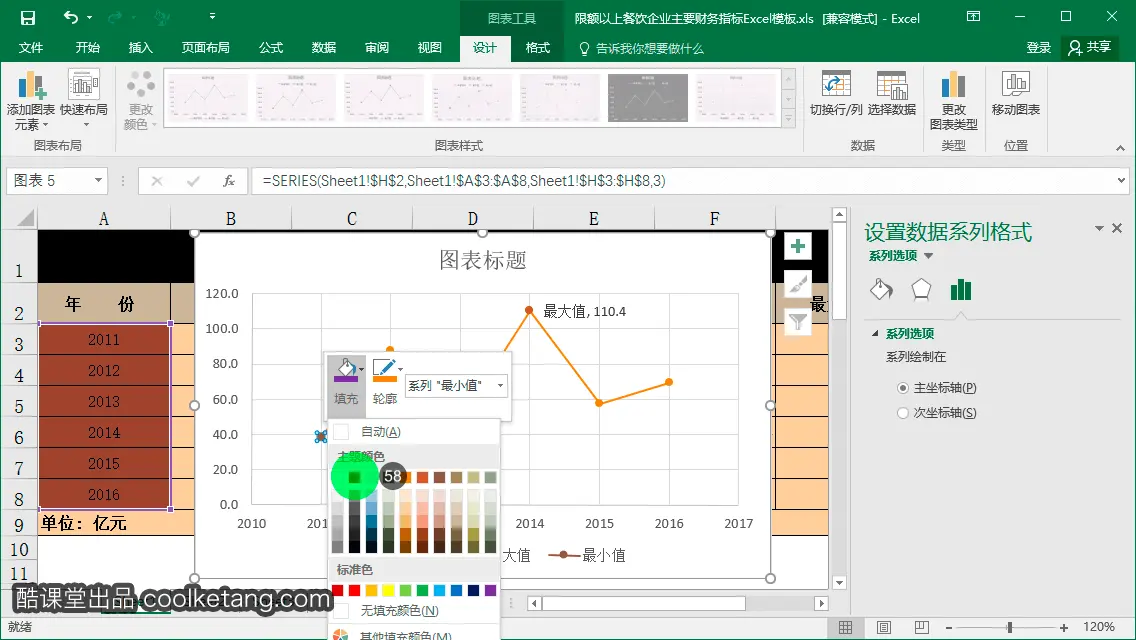Image resolution: width=1136 pixels, height=640 pixels.
Task: Switch to Page Break Preview icon
Action: [x=922, y=628]
